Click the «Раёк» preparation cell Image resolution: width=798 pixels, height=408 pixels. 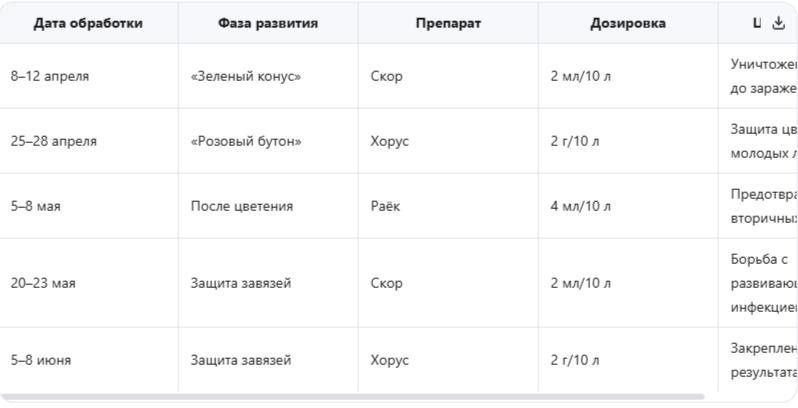[385, 207]
